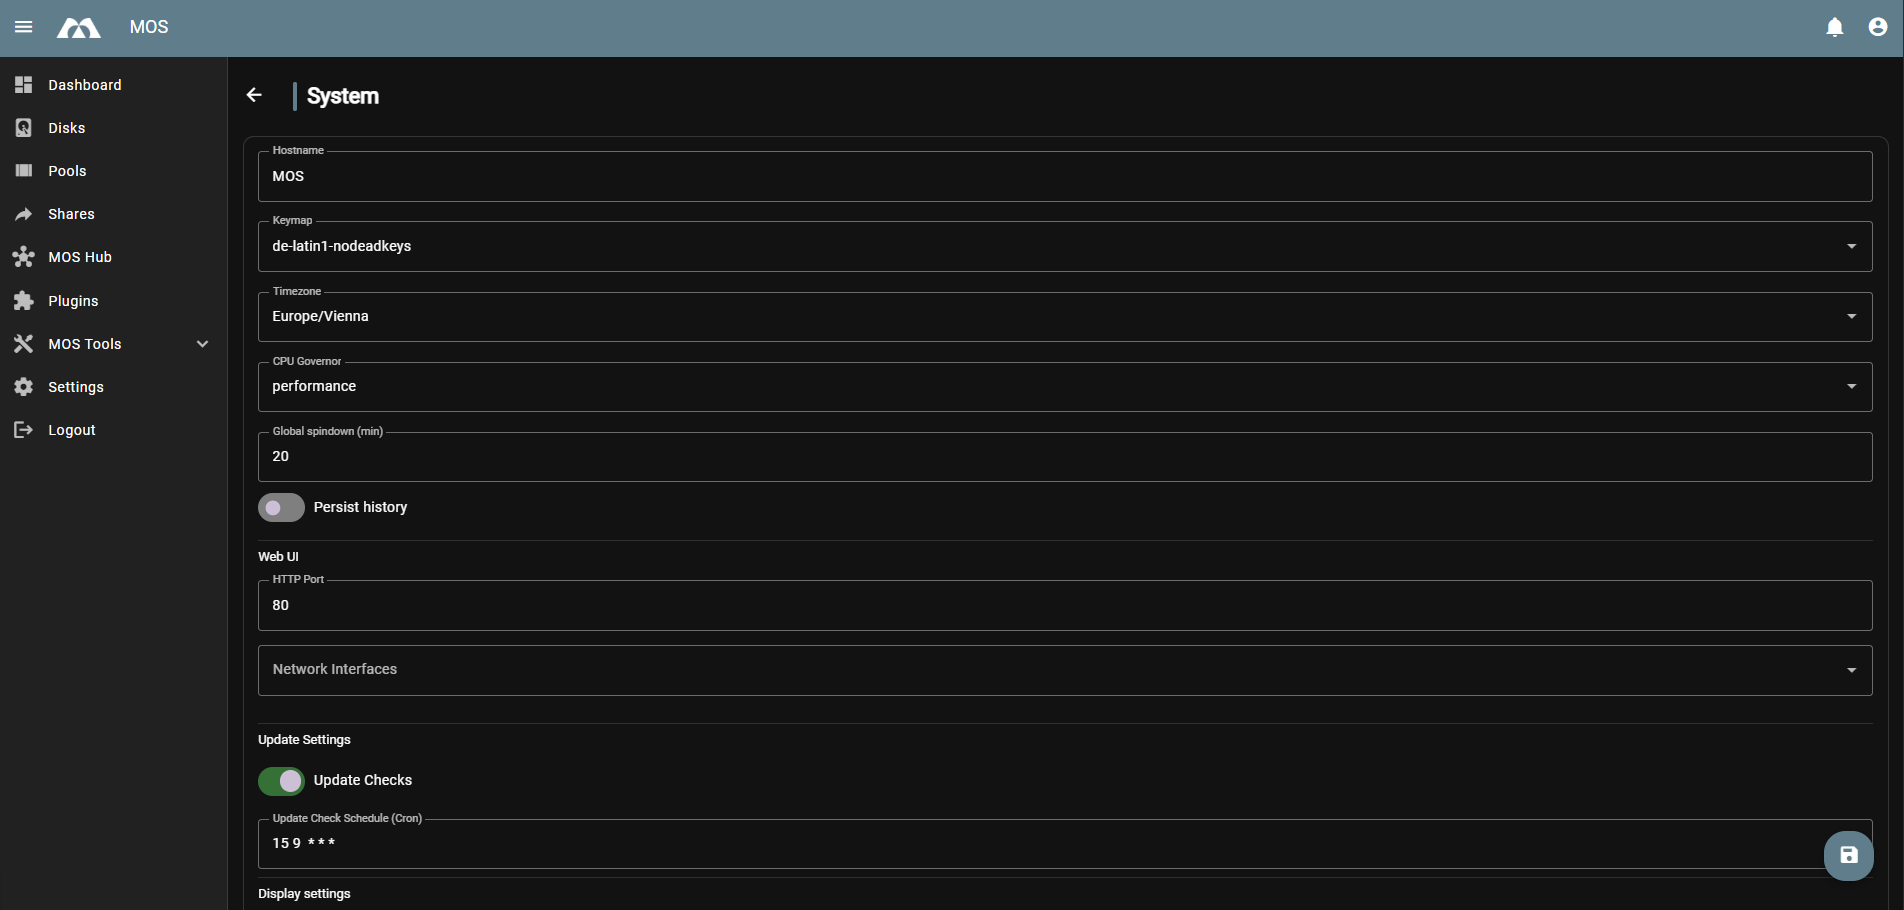Screen dimensions: 1904x910
Task: Click the Logout link
Action: [x=72, y=430]
